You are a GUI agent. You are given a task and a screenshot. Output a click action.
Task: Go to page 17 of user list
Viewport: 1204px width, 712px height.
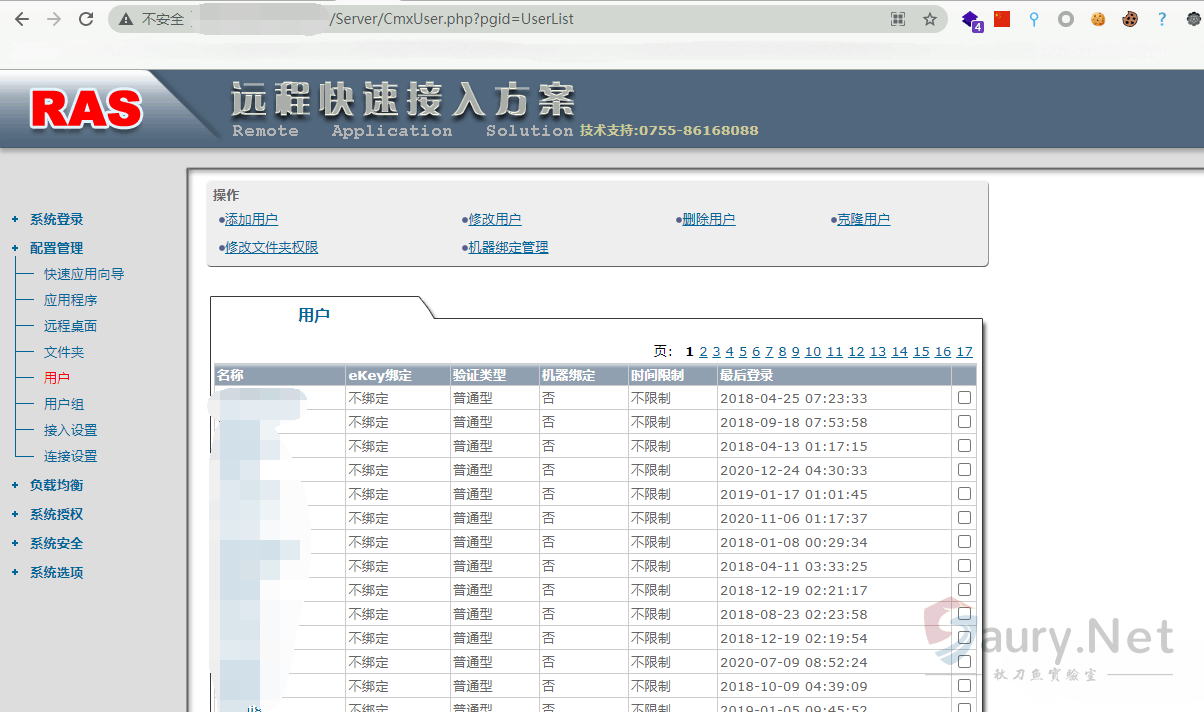[x=964, y=351]
